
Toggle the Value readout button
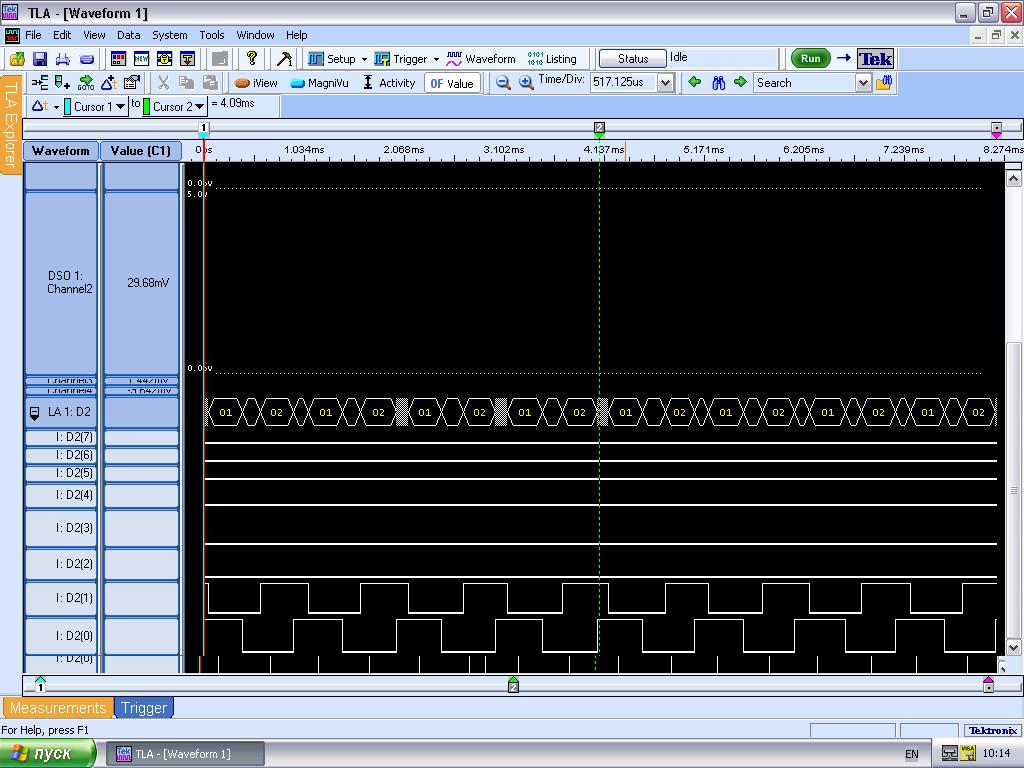point(451,83)
